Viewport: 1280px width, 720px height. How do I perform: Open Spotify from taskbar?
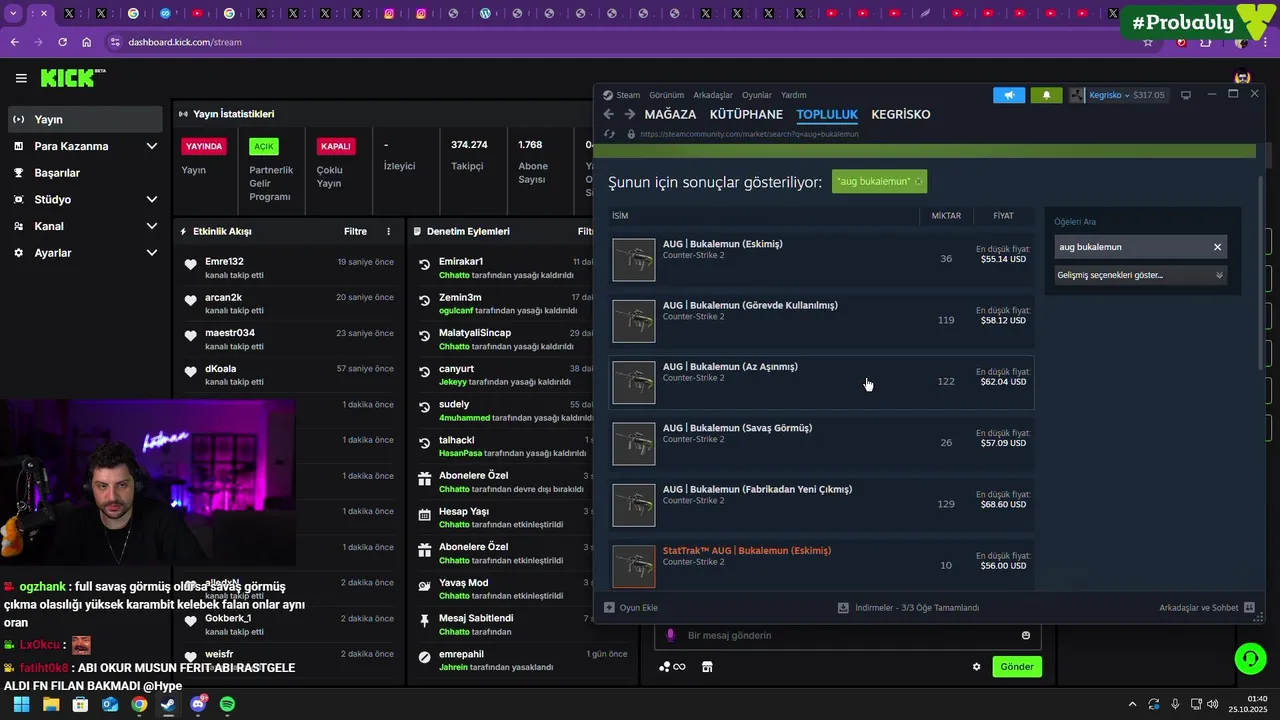click(x=227, y=704)
